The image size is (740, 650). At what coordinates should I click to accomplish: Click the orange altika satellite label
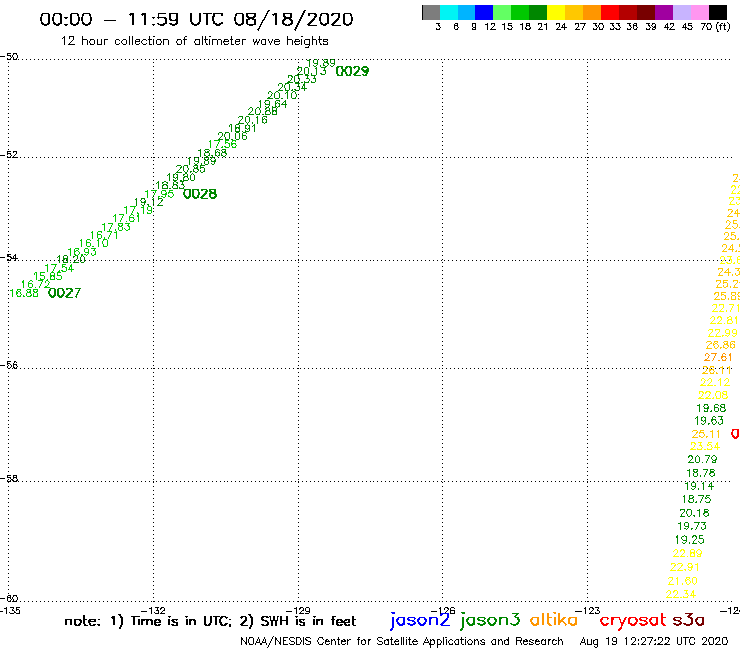[x=554, y=620]
